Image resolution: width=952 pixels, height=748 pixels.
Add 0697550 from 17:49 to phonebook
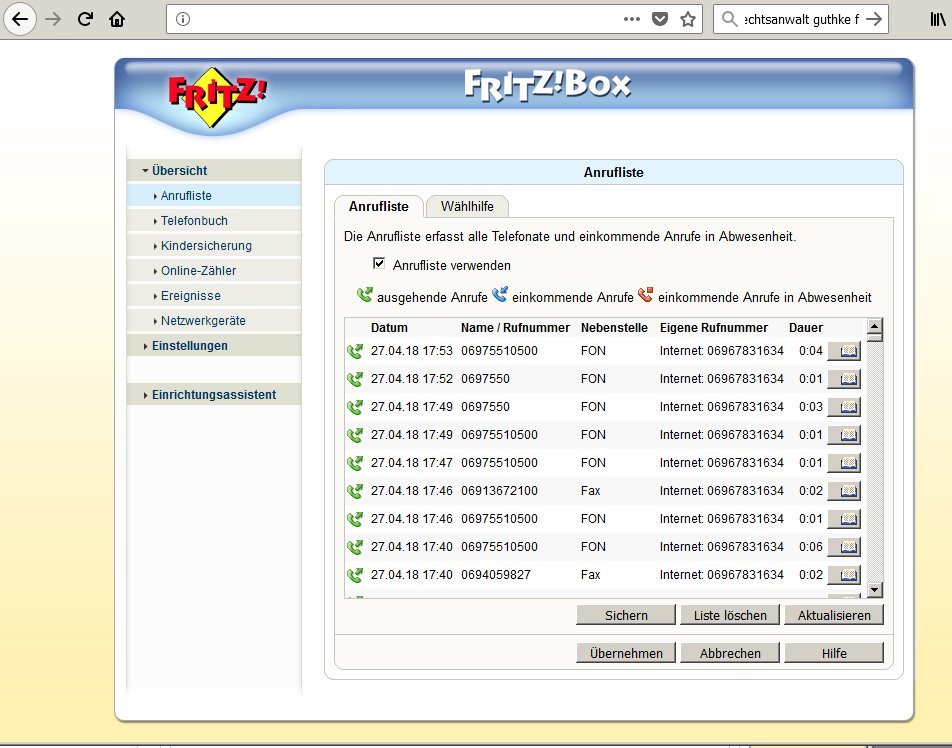coord(844,407)
